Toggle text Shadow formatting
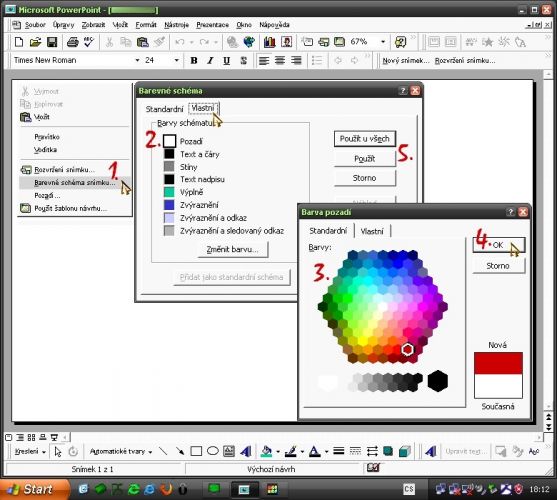Viewport: 557px width, 500px height. (243, 60)
